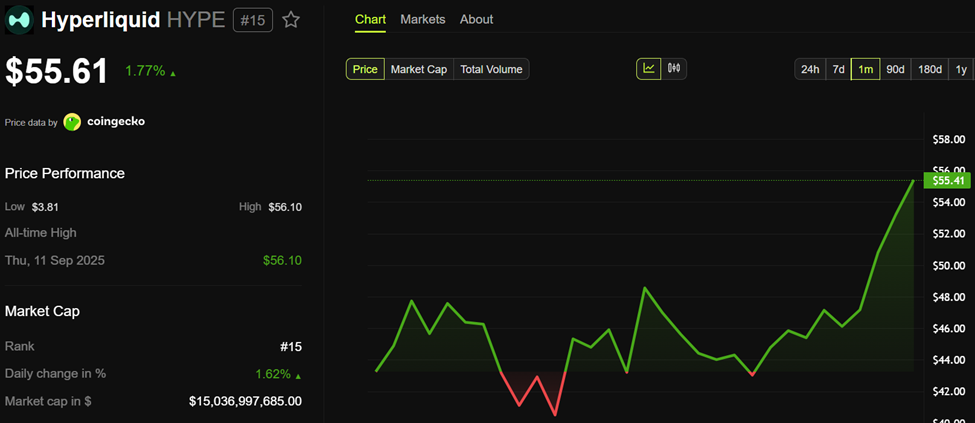Click the Price Performance heading
The width and height of the screenshot is (975, 423).
[65, 173]
